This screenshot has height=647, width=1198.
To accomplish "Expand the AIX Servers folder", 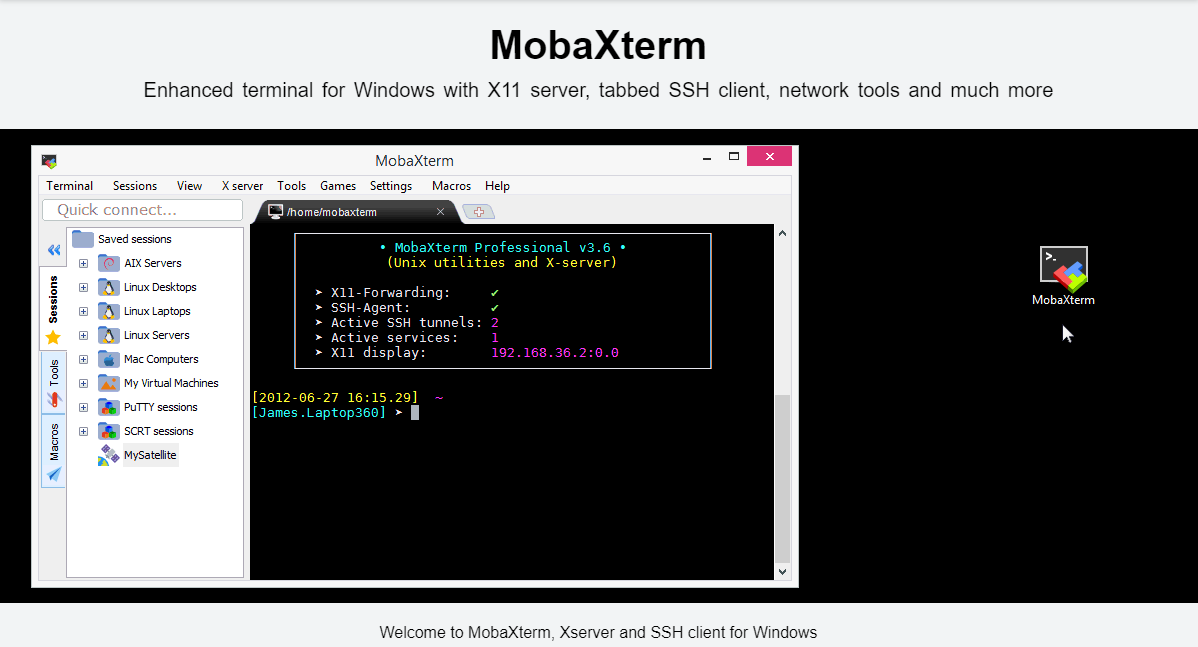I will (83, 264).
